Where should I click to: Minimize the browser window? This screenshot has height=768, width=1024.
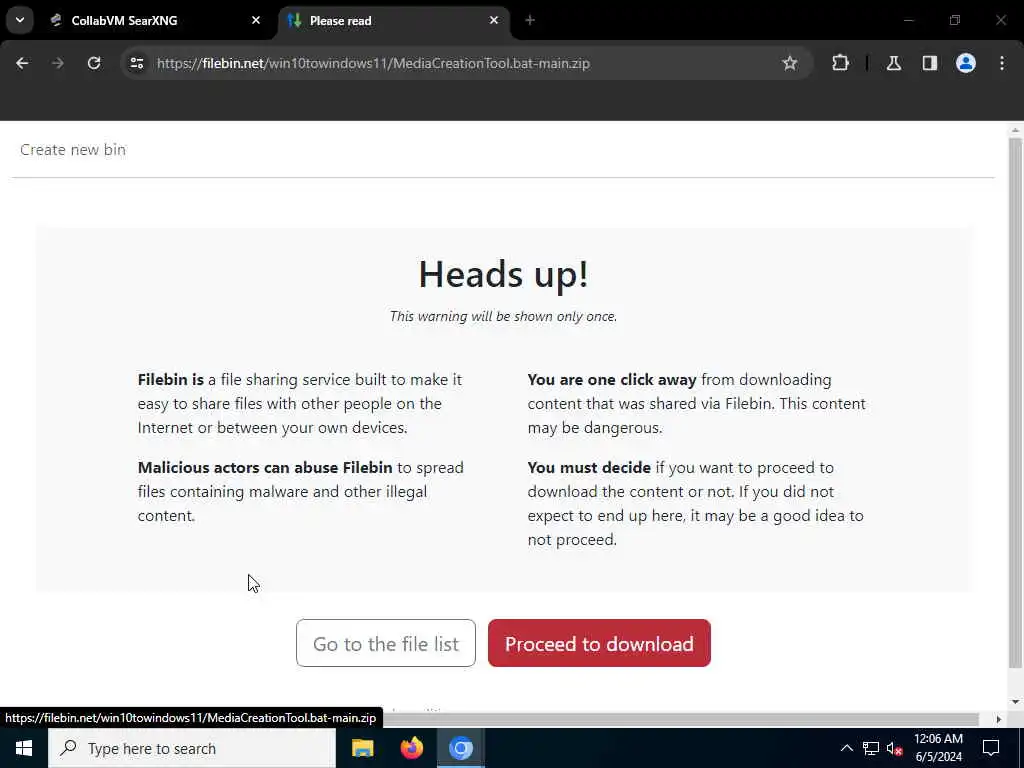[908, 20]
